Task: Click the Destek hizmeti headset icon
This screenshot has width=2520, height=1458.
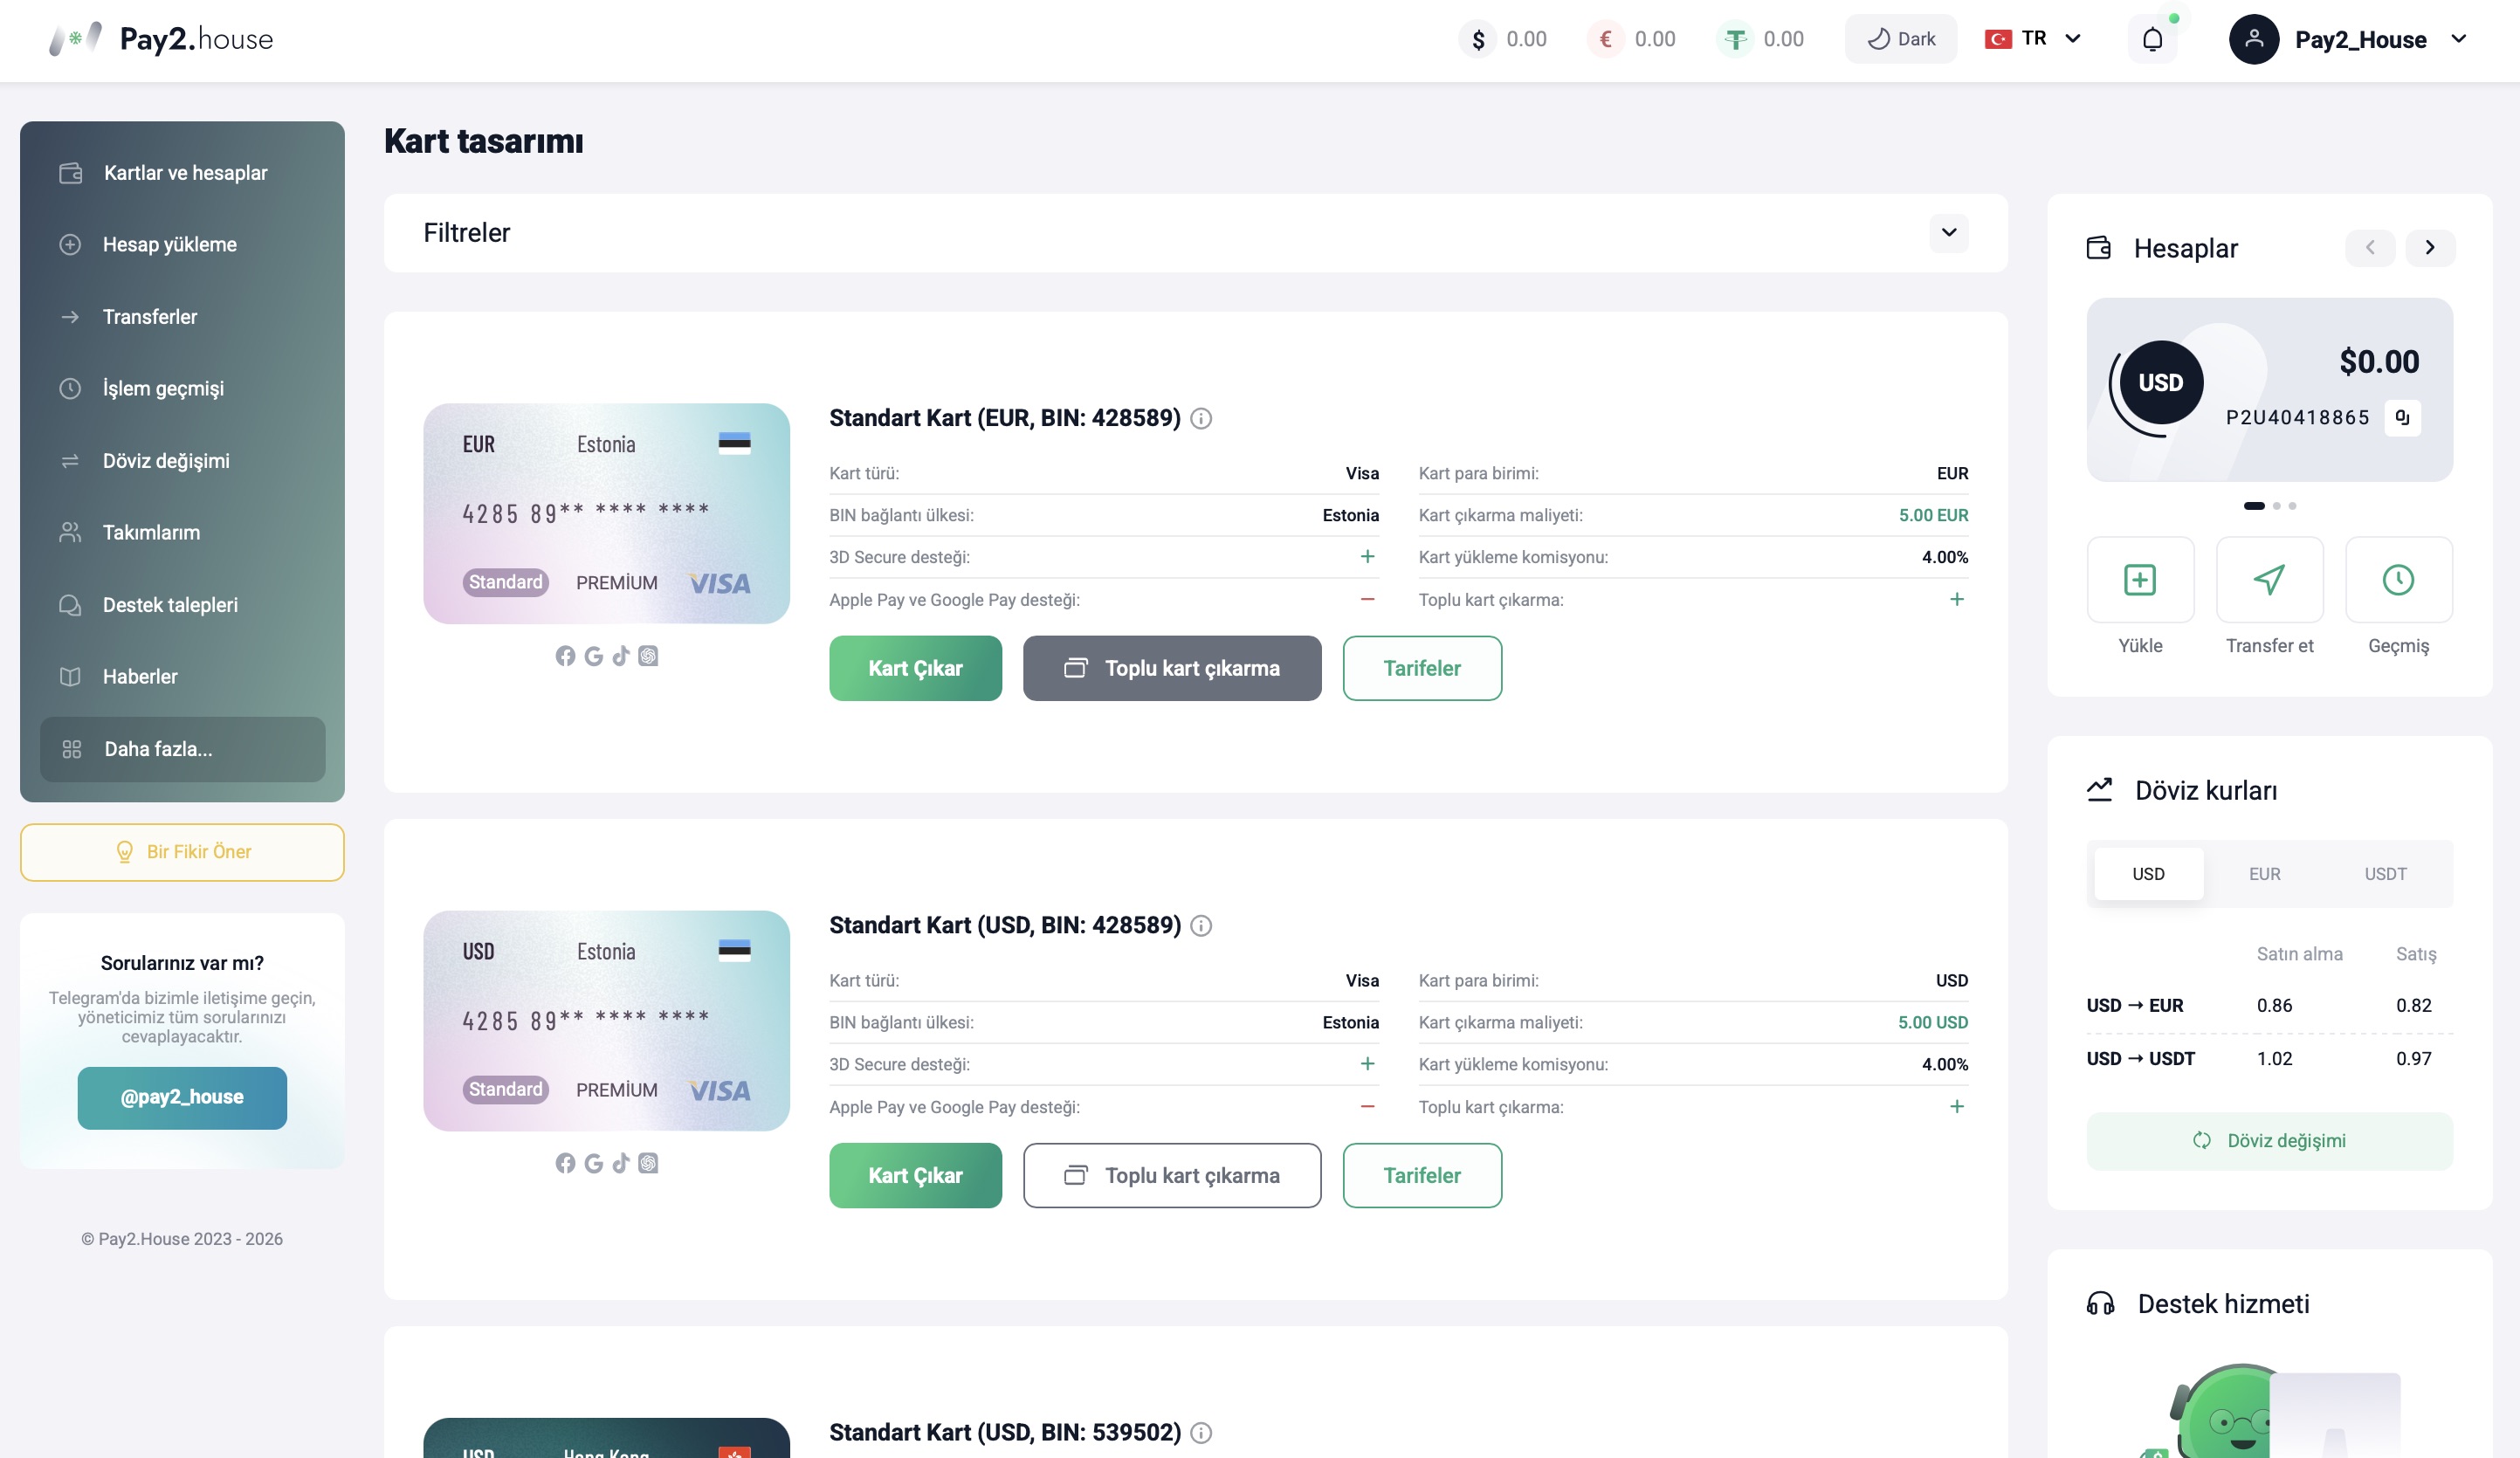Action: pyautogui.click(x=2101, y=1304)
